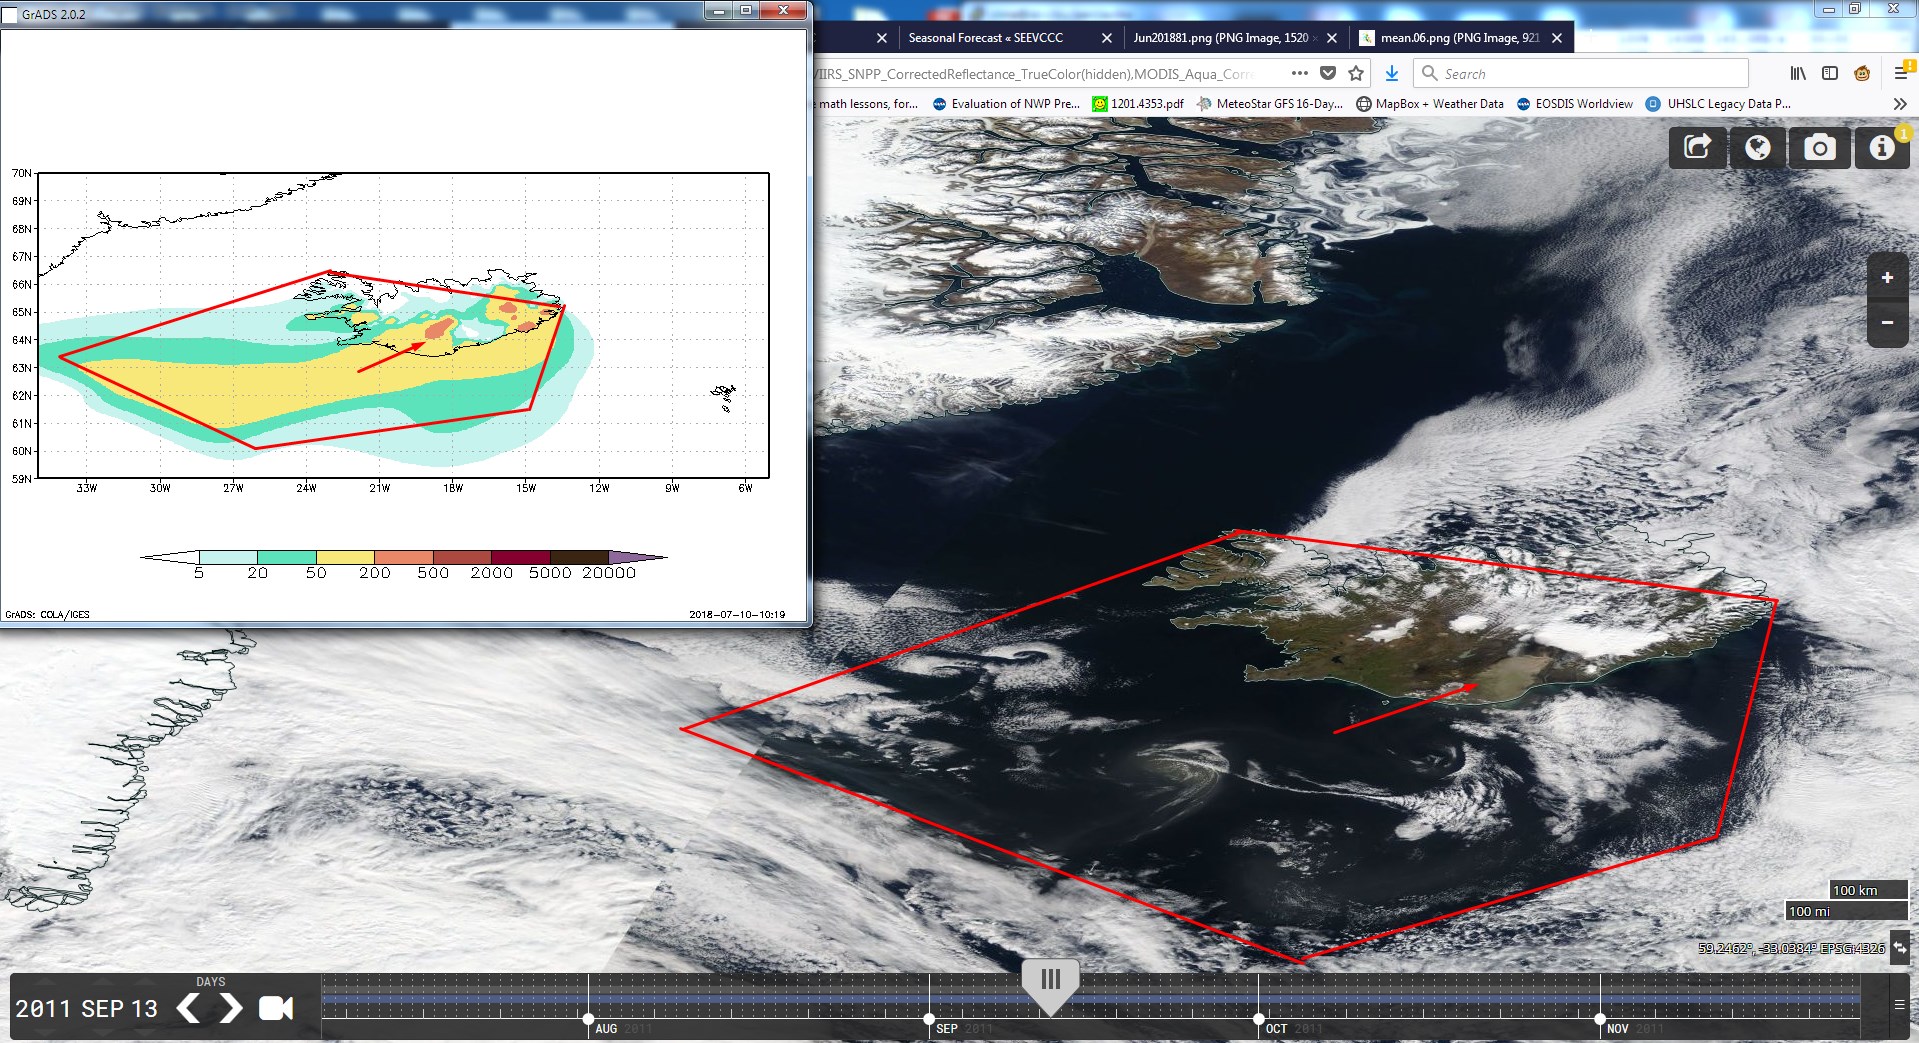Close the Seasonal Forecast SEEVCCC tab
The width and height of the screenshot is (1919, 1043).
[x=1106, y=38]
